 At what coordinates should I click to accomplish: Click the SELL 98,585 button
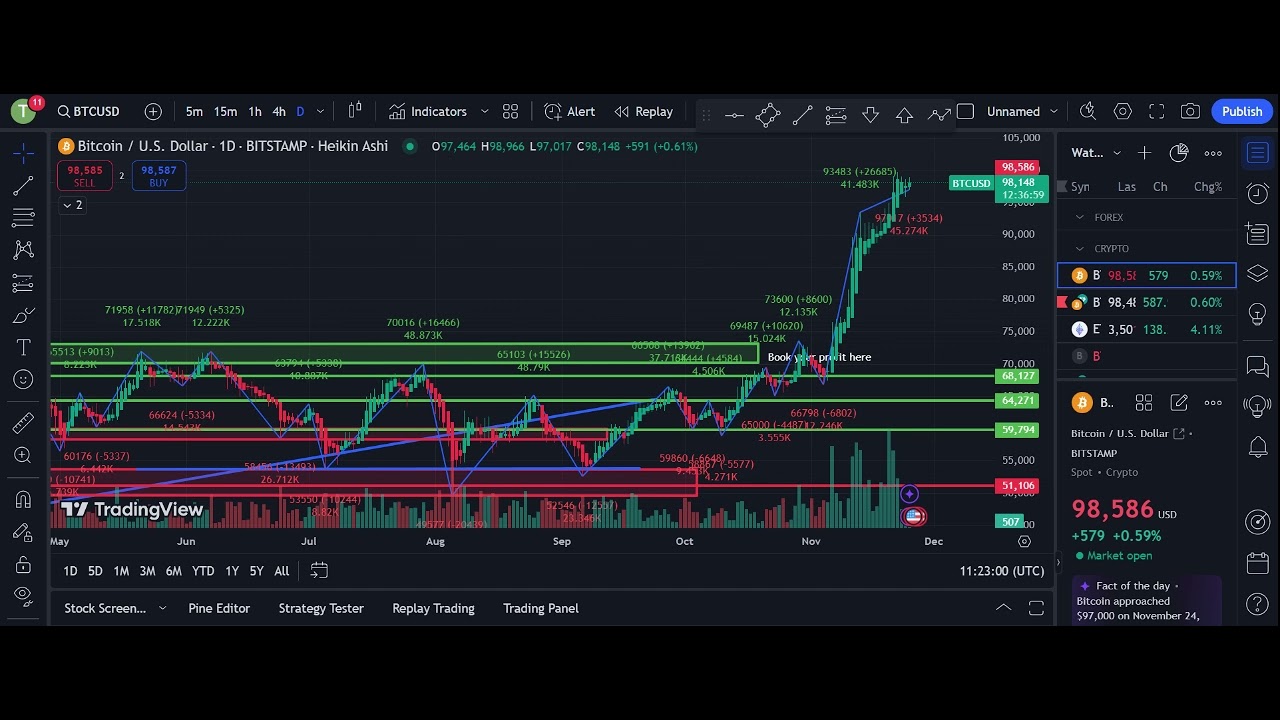tap(85, 176)
